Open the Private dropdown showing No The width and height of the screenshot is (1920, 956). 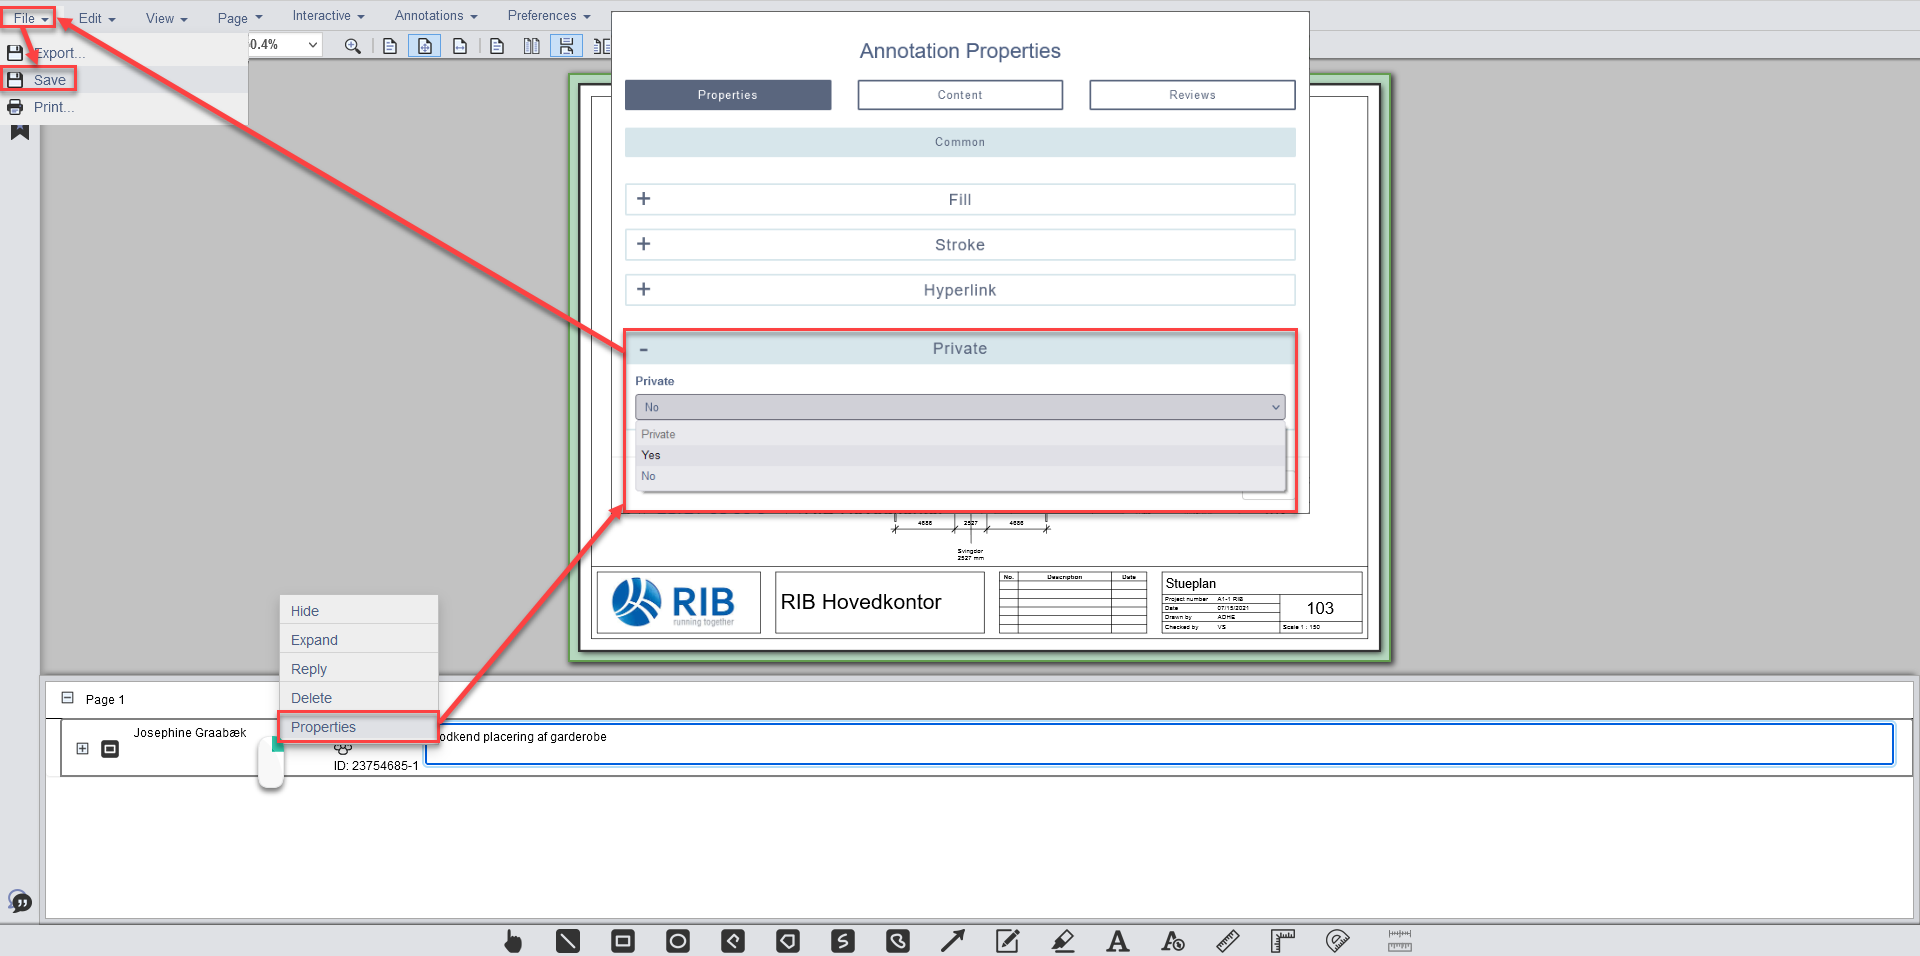(x=959, y=407)
